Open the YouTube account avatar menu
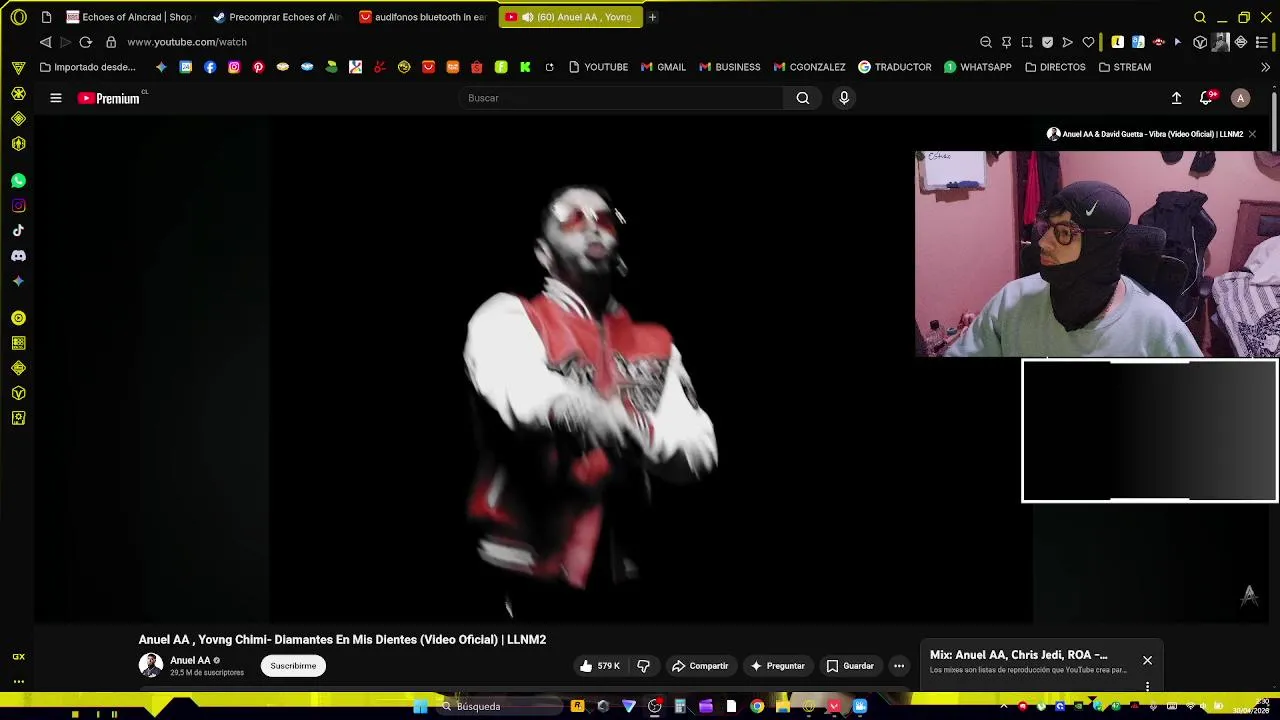1280x720 pixels. (x=1240, y=98)
